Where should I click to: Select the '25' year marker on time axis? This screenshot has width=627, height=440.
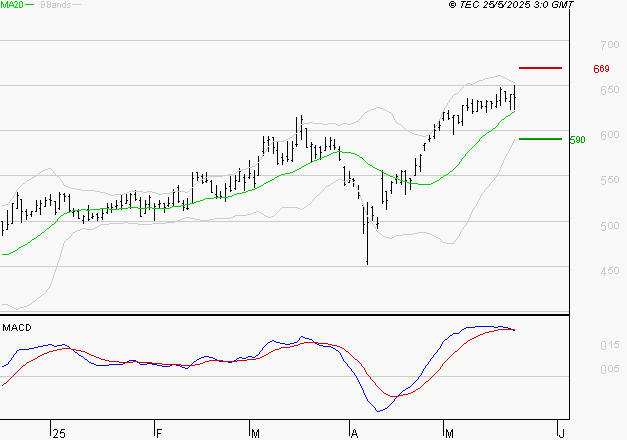coord(58,433)
